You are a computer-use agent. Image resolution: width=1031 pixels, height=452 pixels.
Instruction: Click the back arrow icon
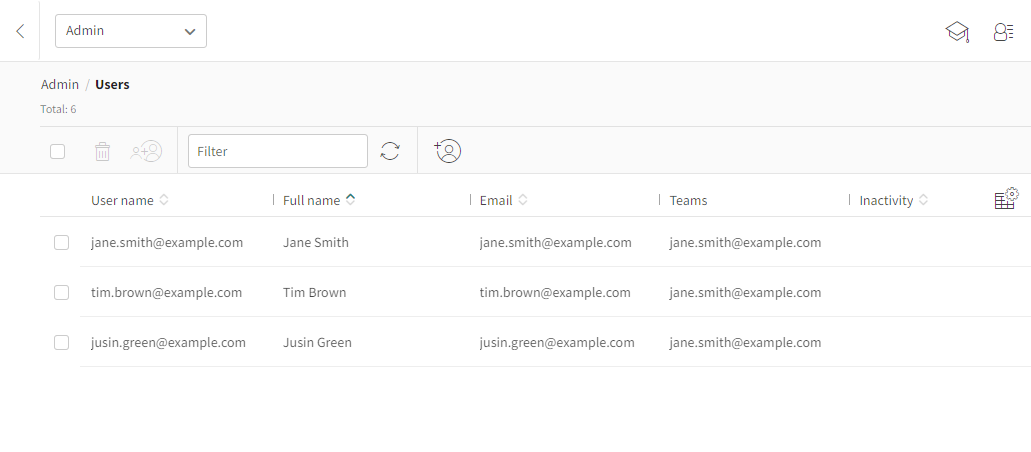tap(20, 31)
